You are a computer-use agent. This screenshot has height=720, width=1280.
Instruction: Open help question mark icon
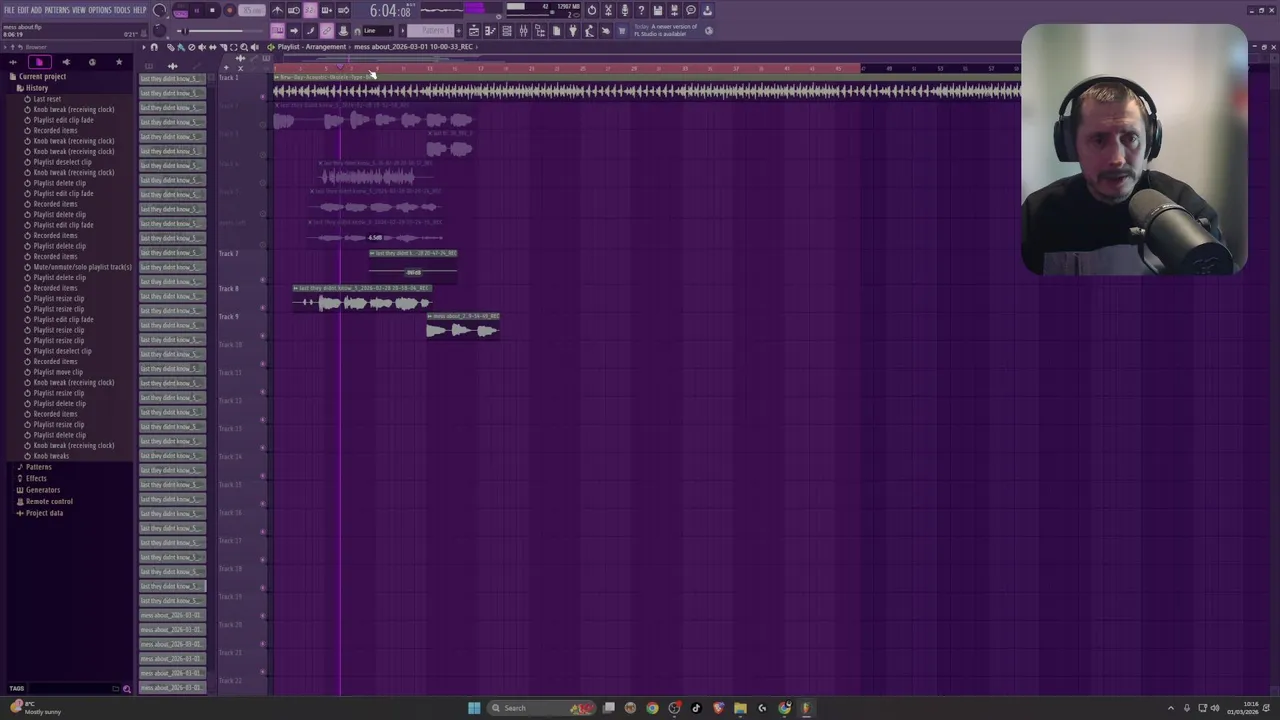[641, 10]
